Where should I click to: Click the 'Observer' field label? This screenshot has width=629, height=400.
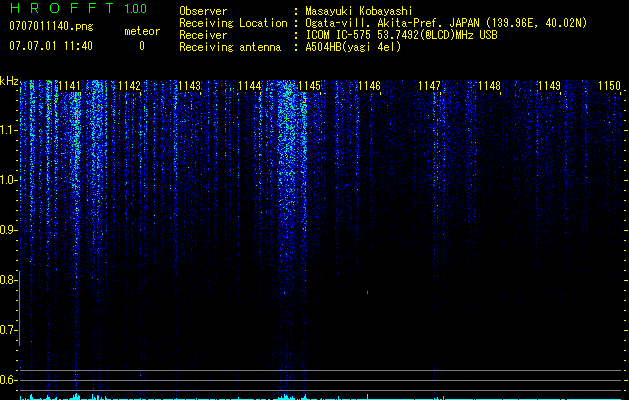(x=203, y=11)
